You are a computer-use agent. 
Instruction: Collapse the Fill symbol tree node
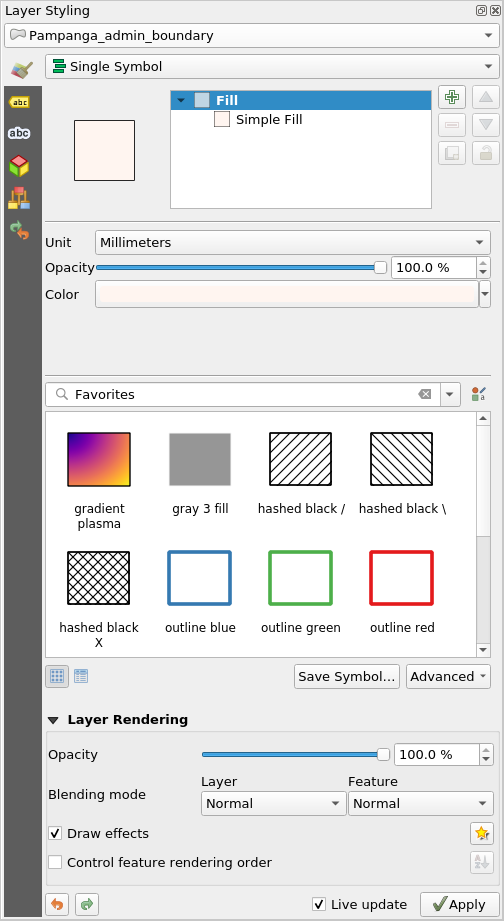pyautogui.click(x=181, y=100)
